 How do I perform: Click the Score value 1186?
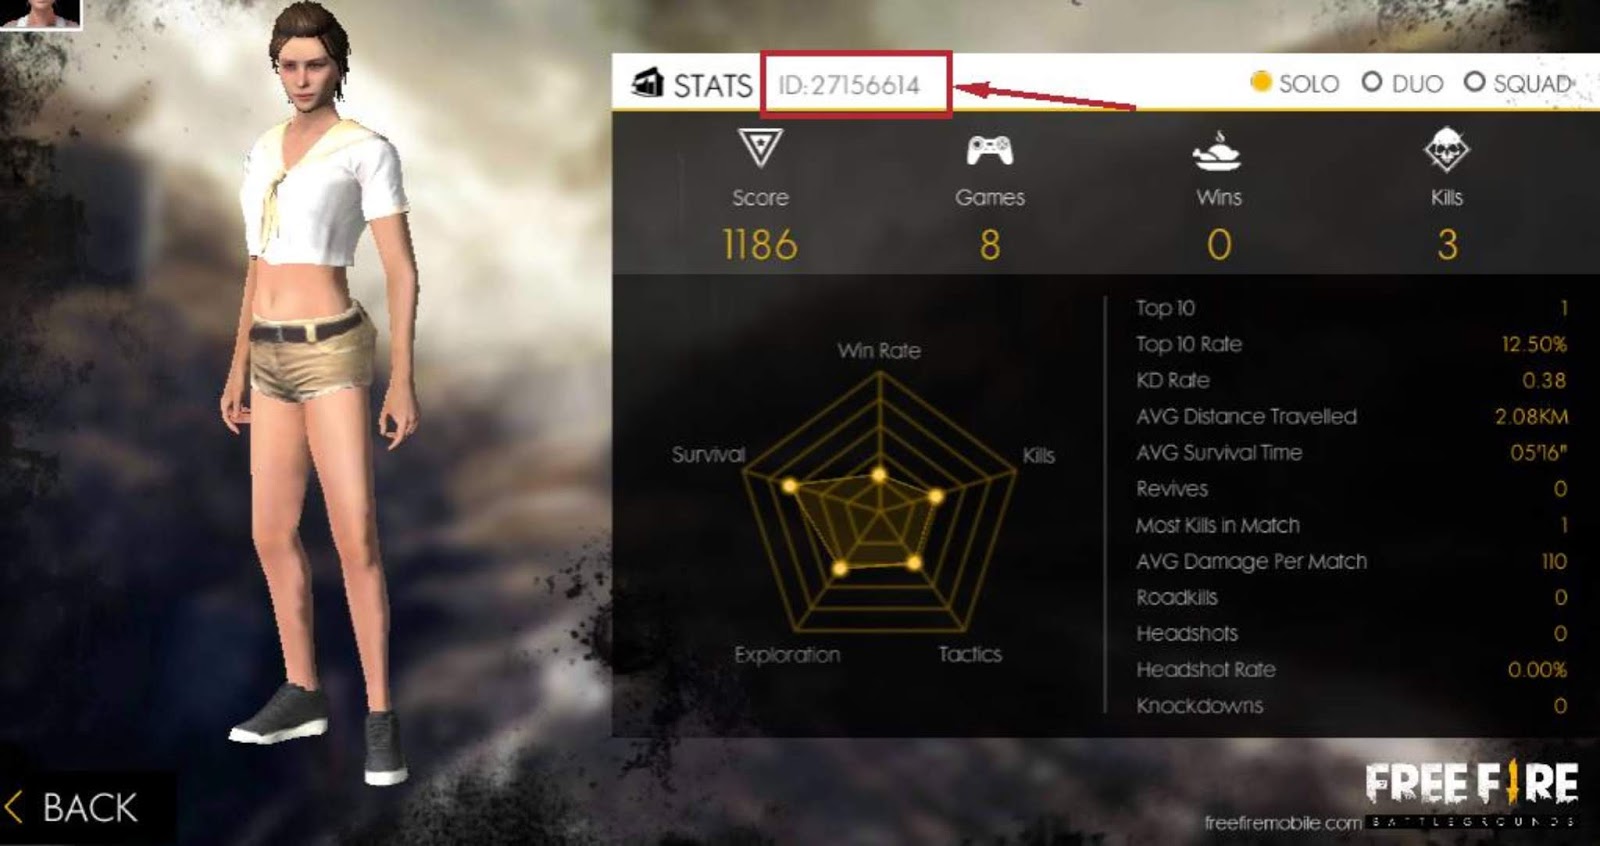[760, 245]
